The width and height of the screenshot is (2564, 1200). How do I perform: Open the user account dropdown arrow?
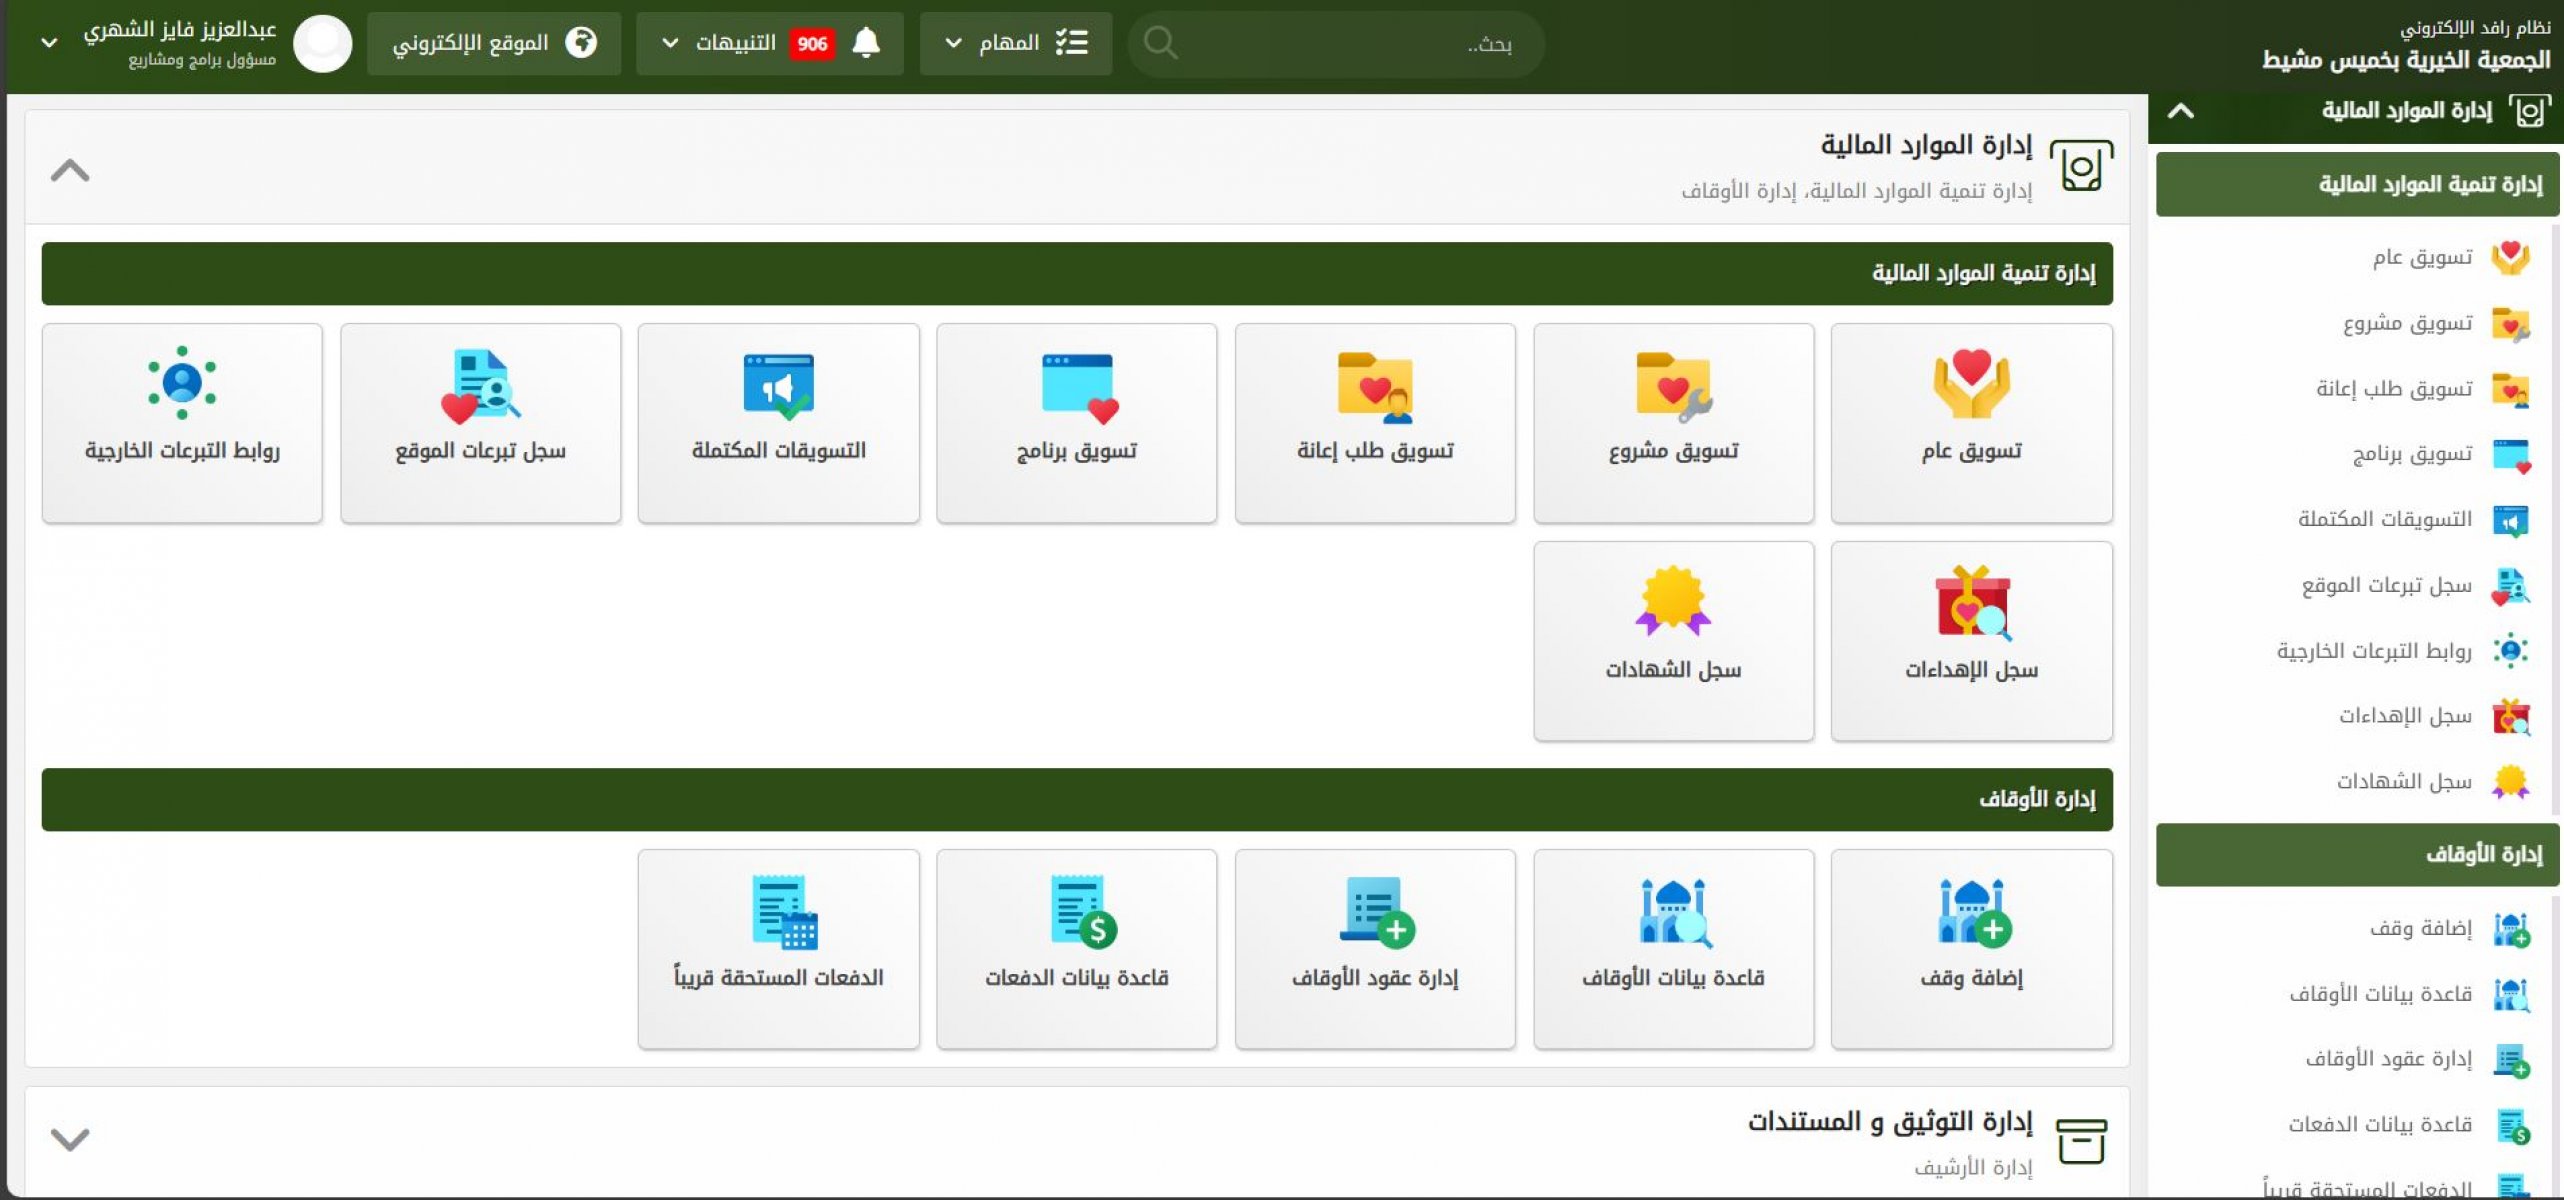coord(49,43)
